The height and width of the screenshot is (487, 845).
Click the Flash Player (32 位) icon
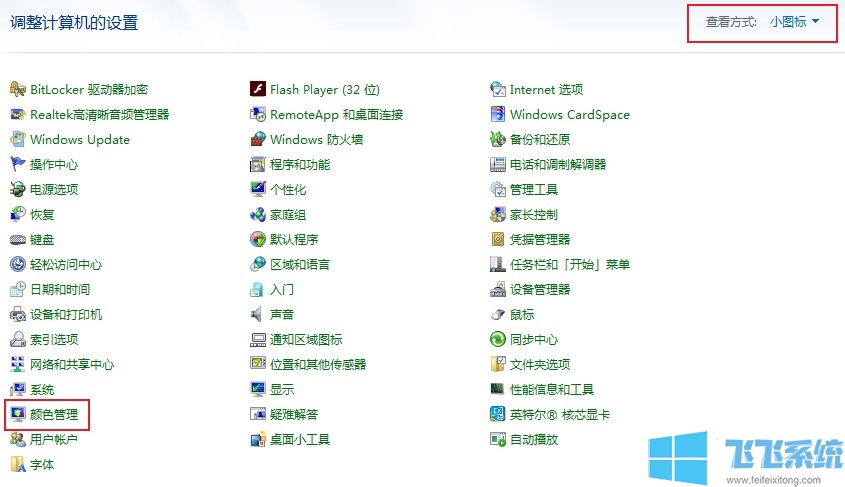pyautogui.click(x=258, y=90)
